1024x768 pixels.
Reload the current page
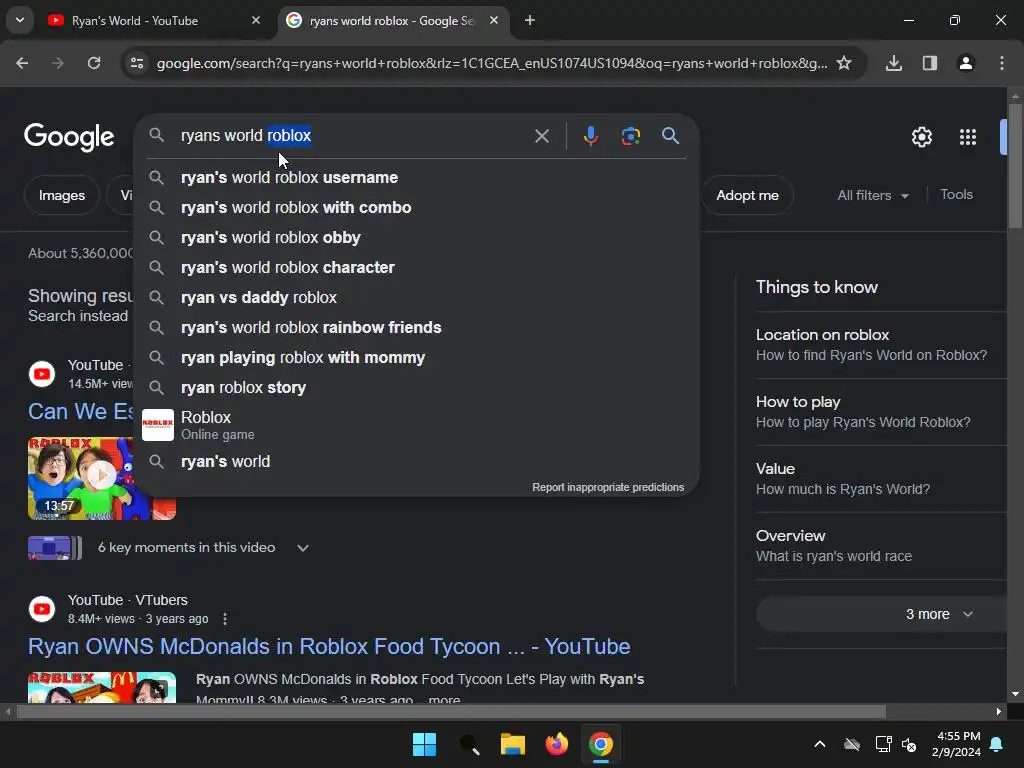94,63
